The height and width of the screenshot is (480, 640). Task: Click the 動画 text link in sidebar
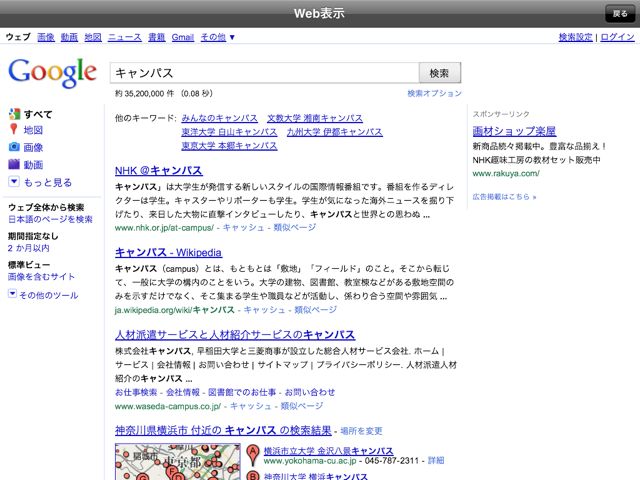[x=33, y=164]
